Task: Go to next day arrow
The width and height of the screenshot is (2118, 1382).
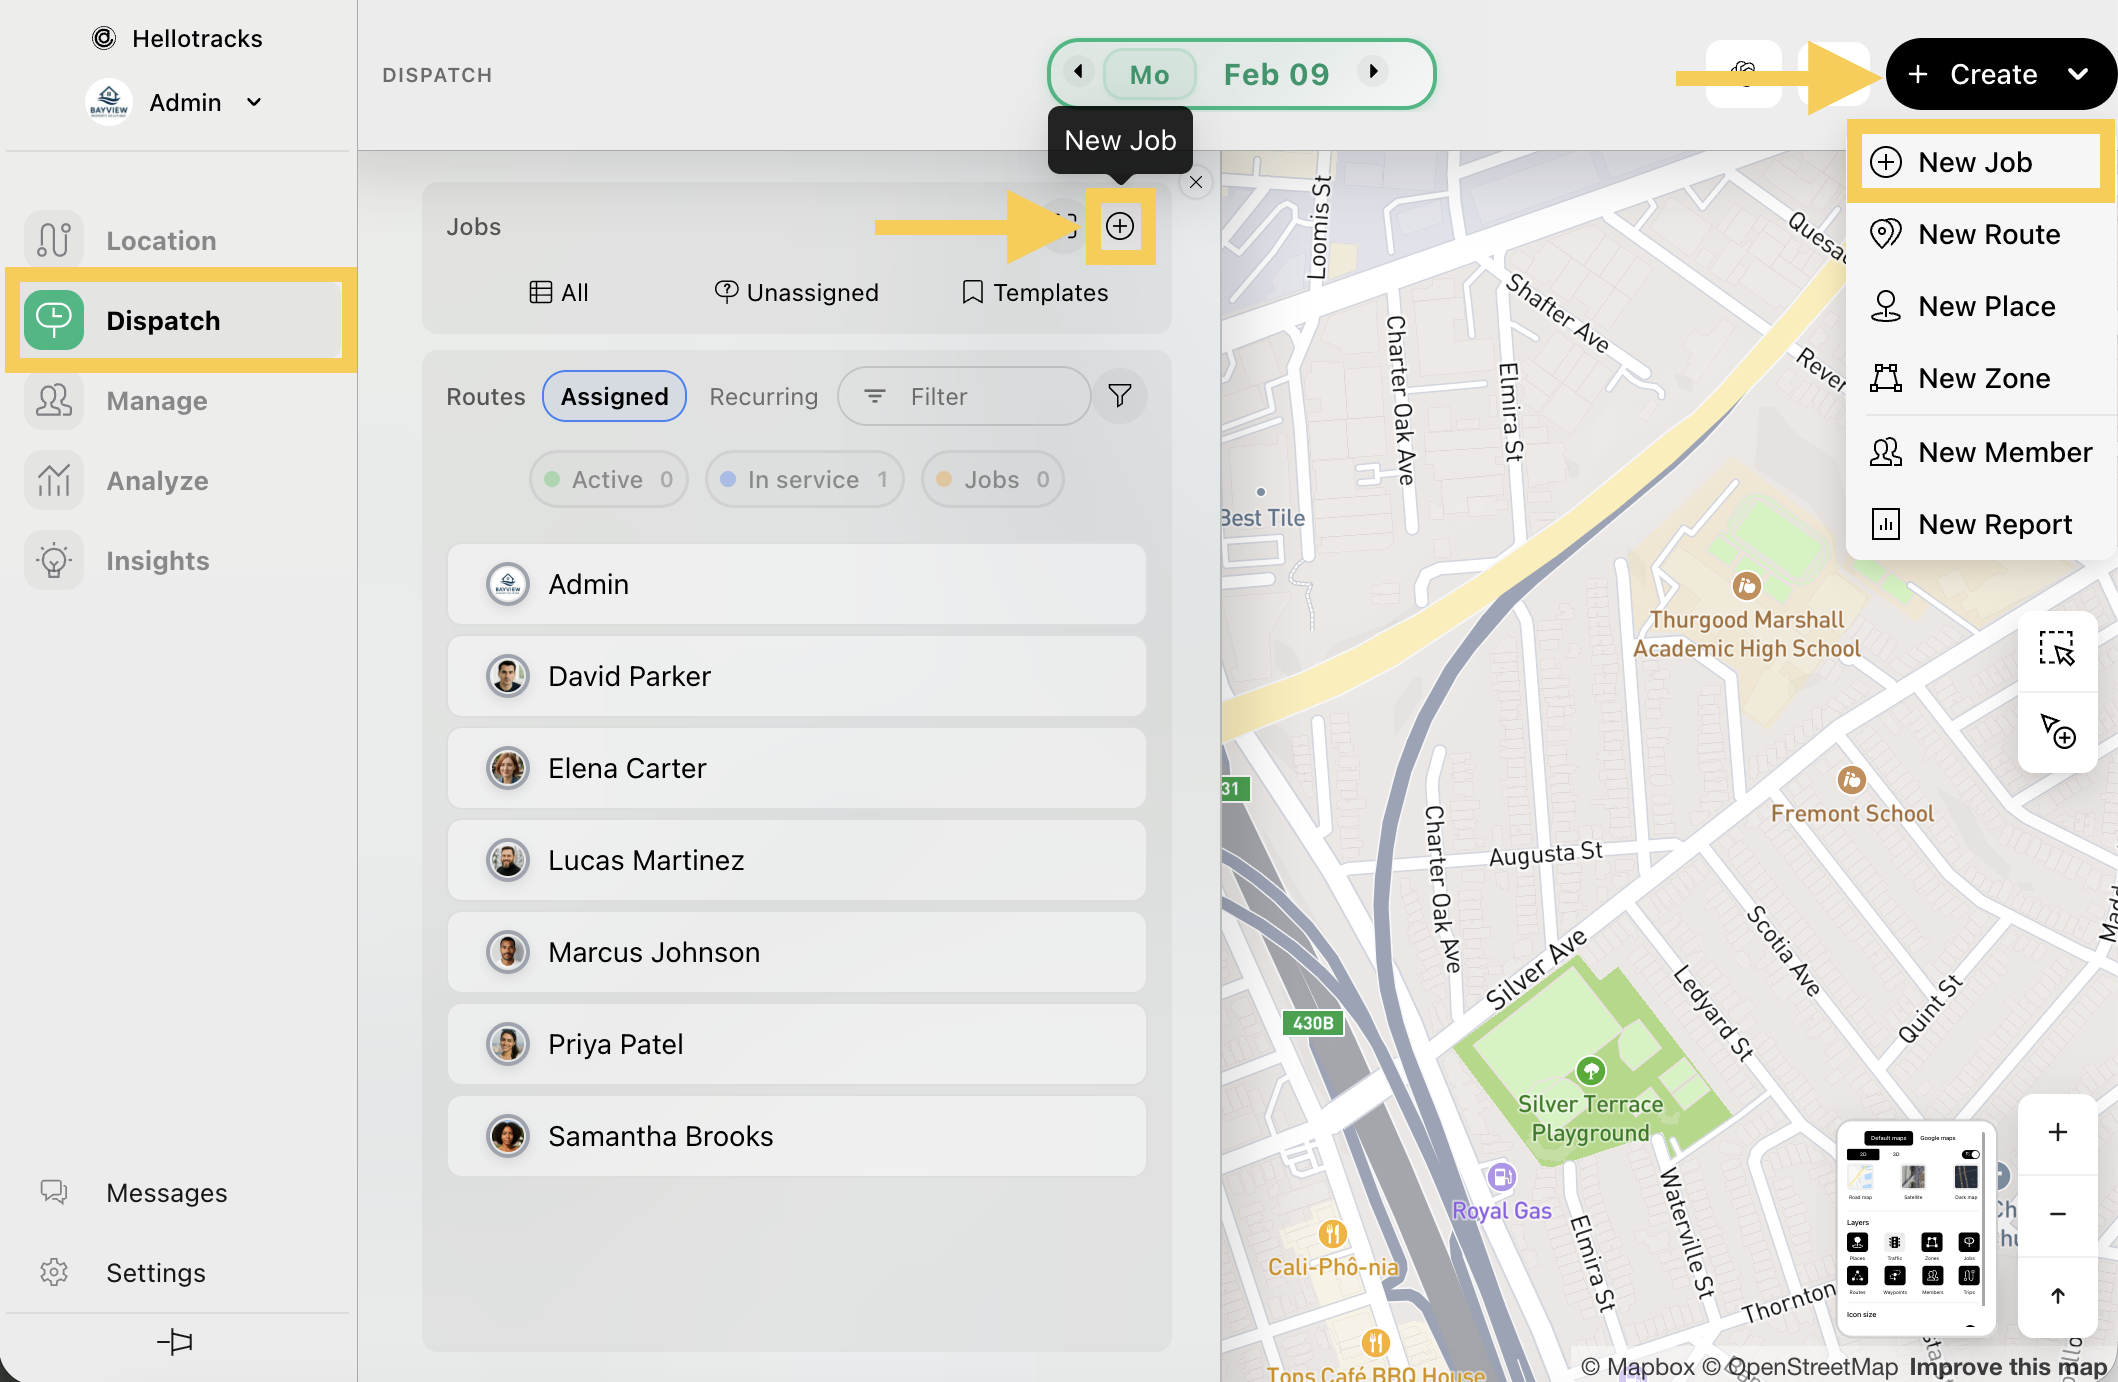Action: 1374,71
